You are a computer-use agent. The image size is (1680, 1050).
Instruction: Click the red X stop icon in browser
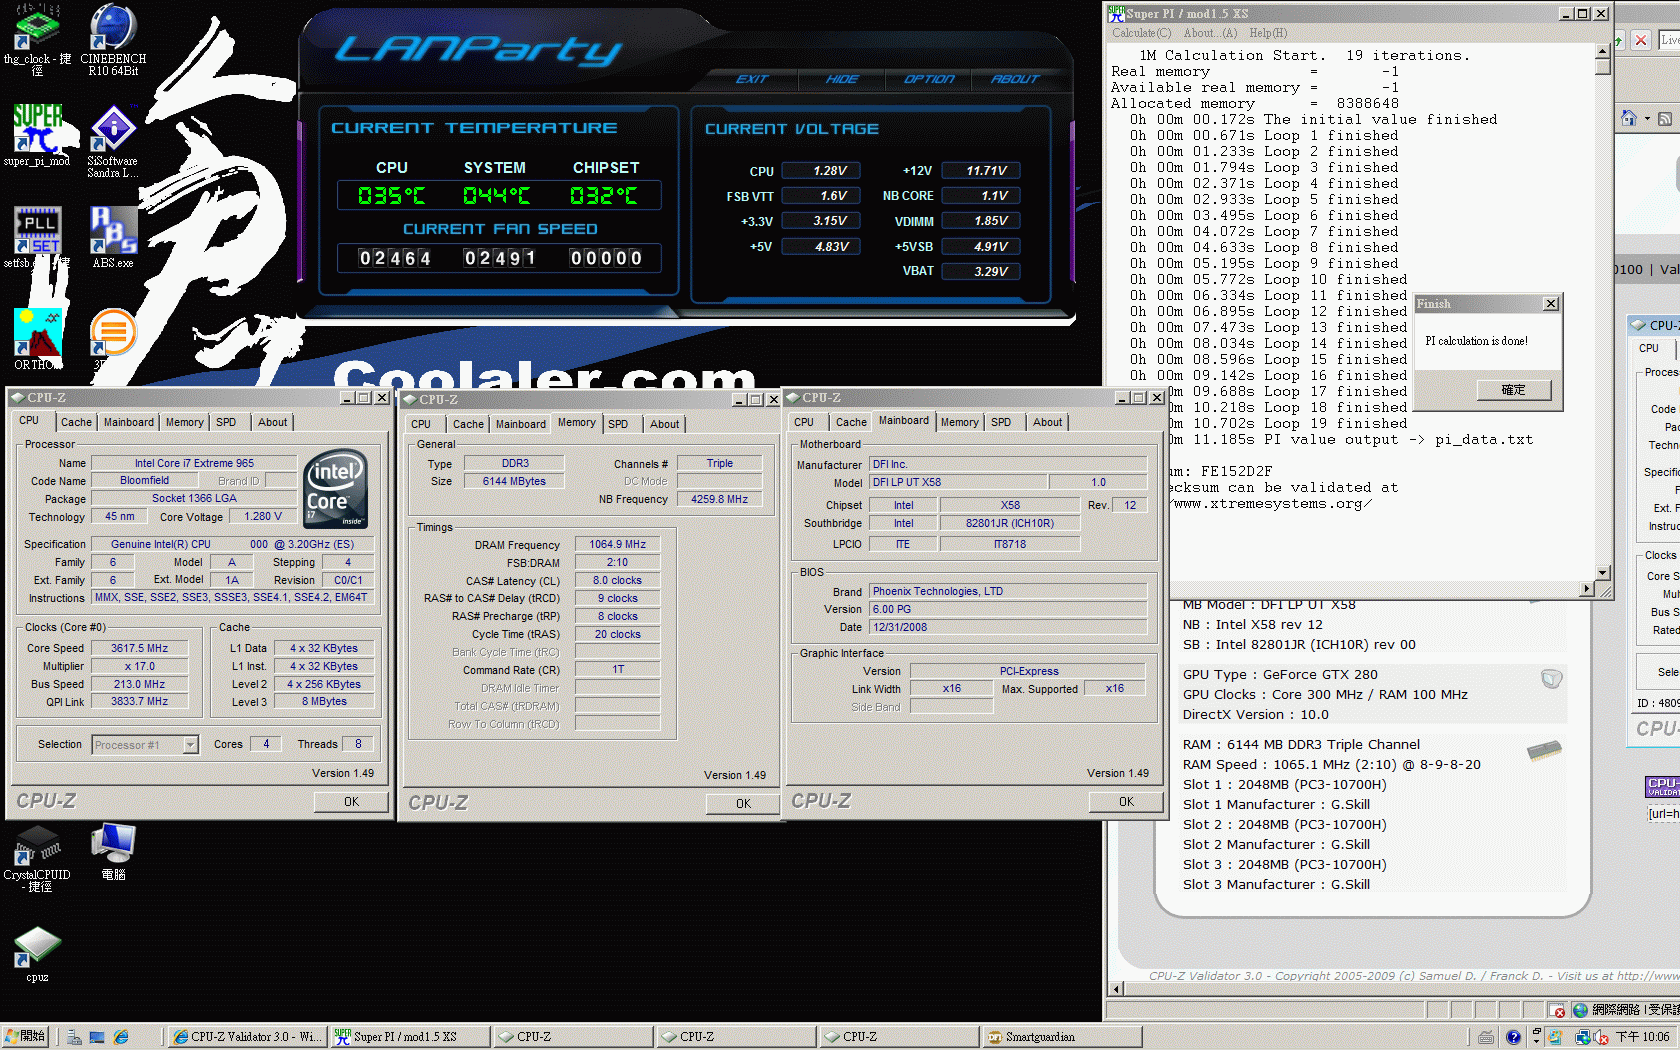coord(1641,41)
